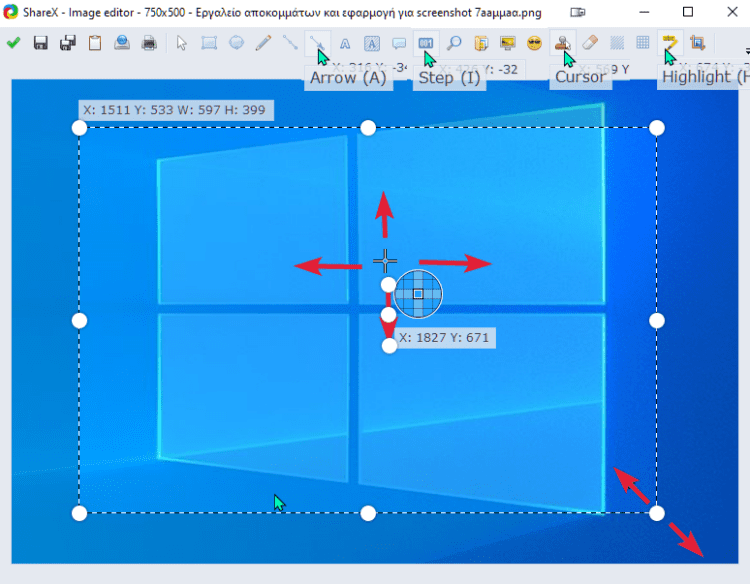Pick the Freehand pencil tool
This screenshot has width=750, height=584.
[263, 43]
